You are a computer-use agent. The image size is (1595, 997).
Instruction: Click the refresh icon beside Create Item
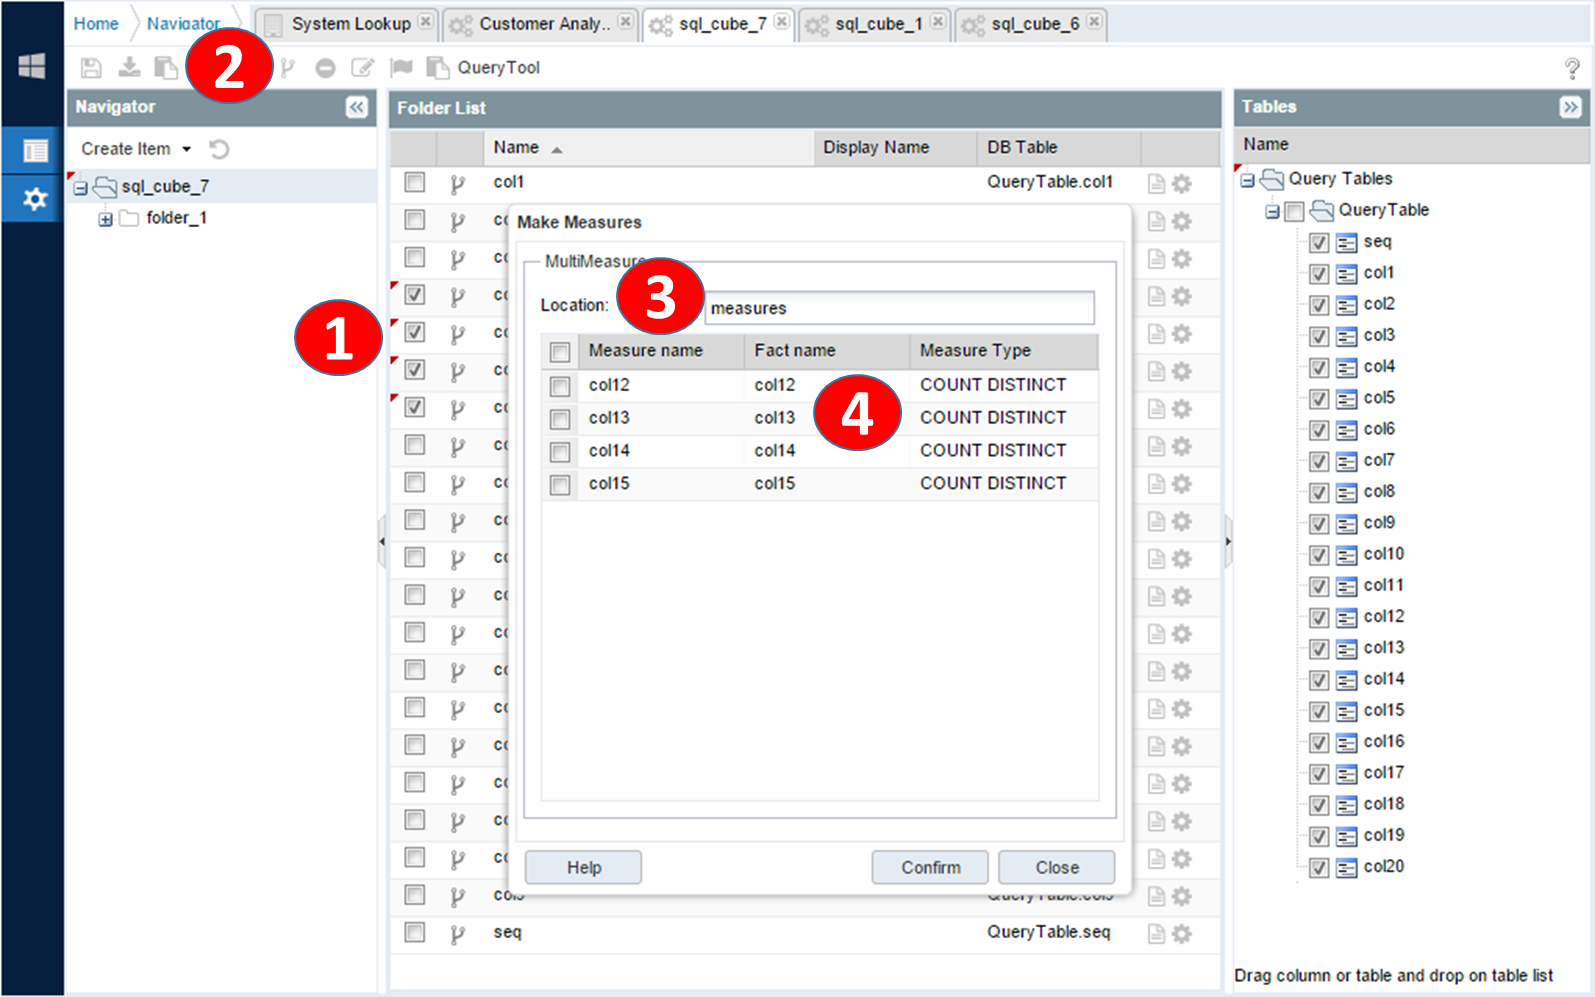tap(219, 149)
